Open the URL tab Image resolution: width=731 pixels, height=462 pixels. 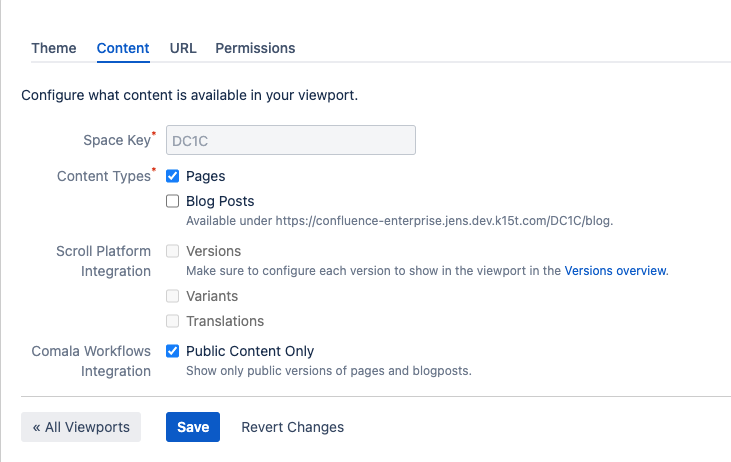[x=183, y=48]
